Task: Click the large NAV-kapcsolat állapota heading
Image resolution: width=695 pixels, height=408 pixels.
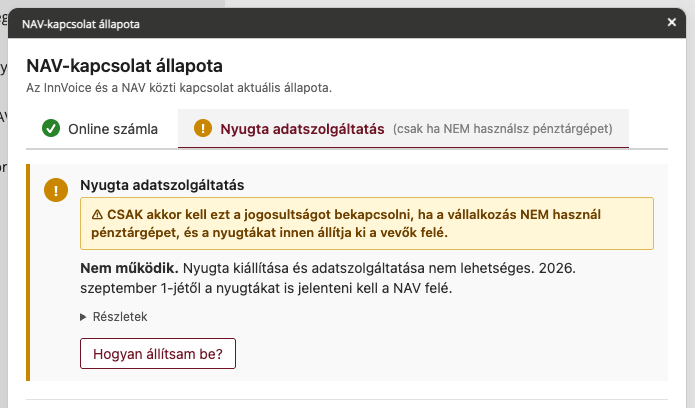Action: tap(125, 66)
